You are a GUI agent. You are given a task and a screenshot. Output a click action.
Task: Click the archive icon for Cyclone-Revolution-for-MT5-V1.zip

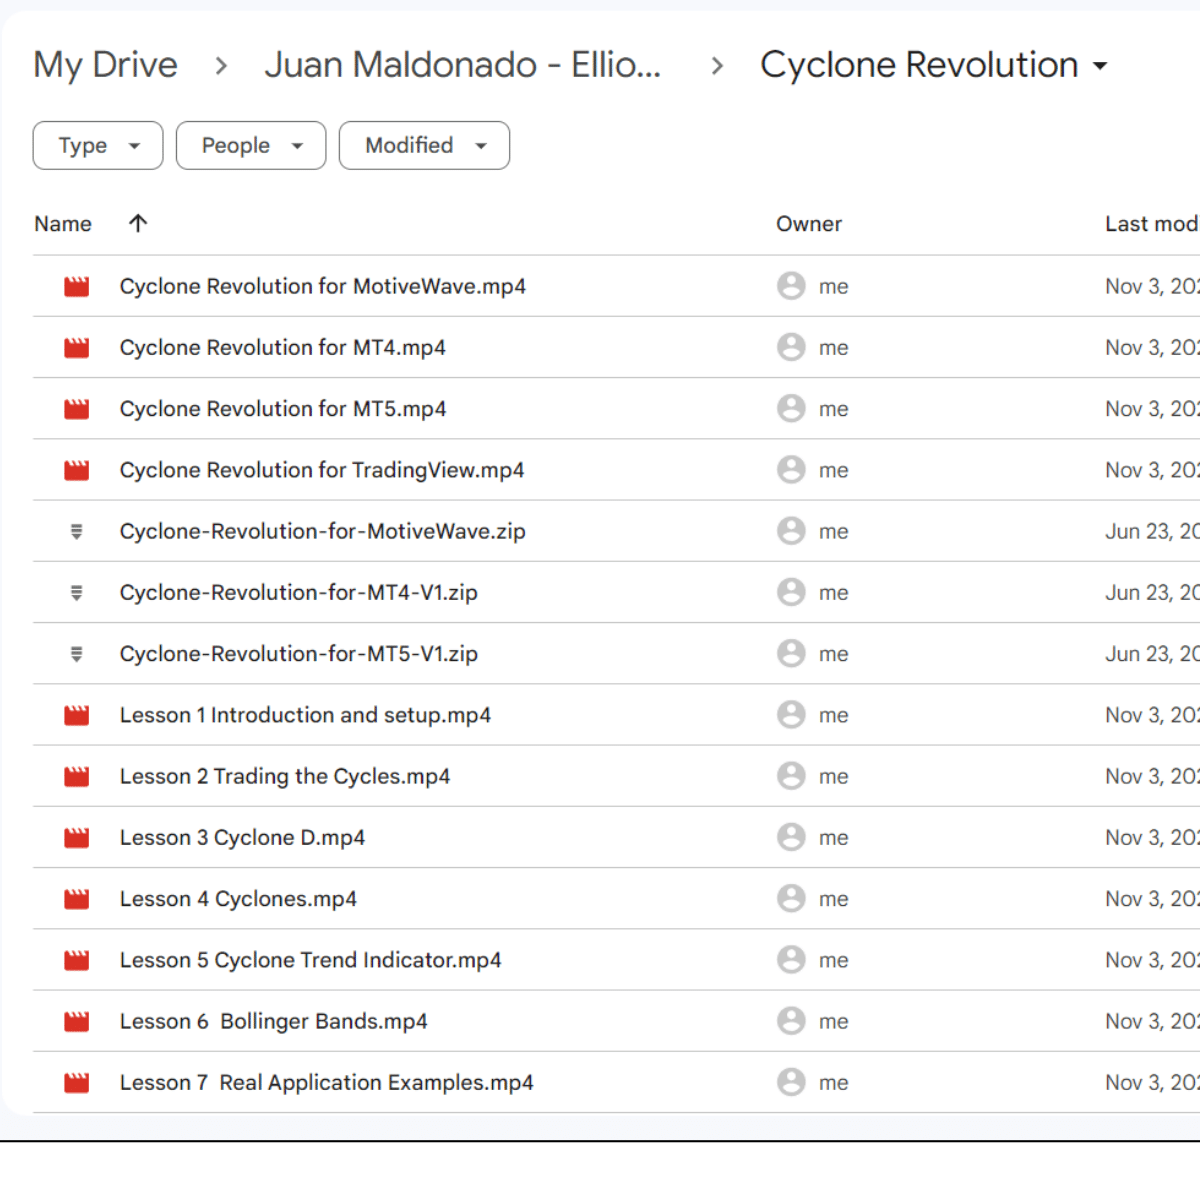click(77, 654)
